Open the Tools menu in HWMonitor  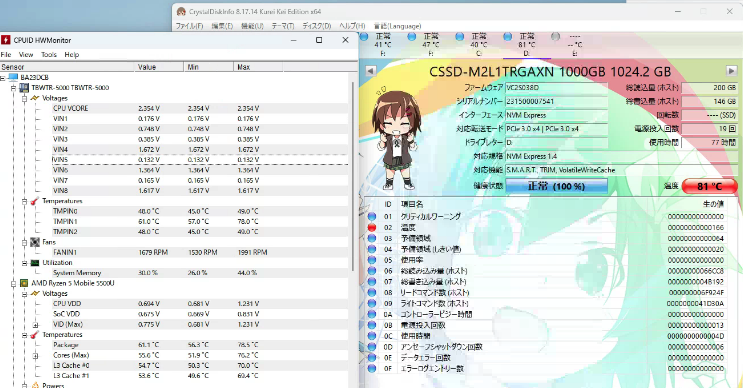48,54
